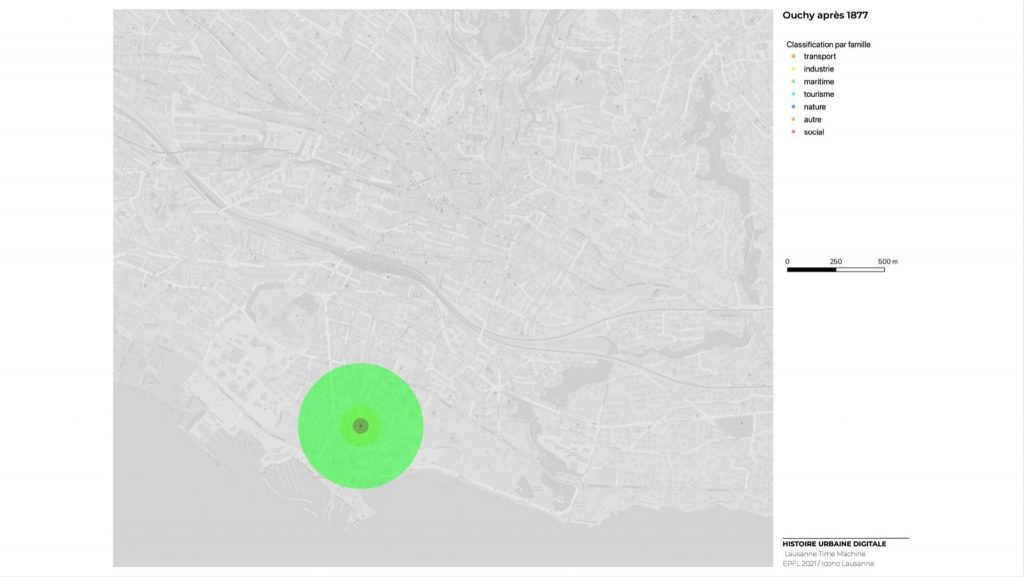Select the 'nature' legend label
This screenshot has height=577, width=1024.
pos(815,107)
